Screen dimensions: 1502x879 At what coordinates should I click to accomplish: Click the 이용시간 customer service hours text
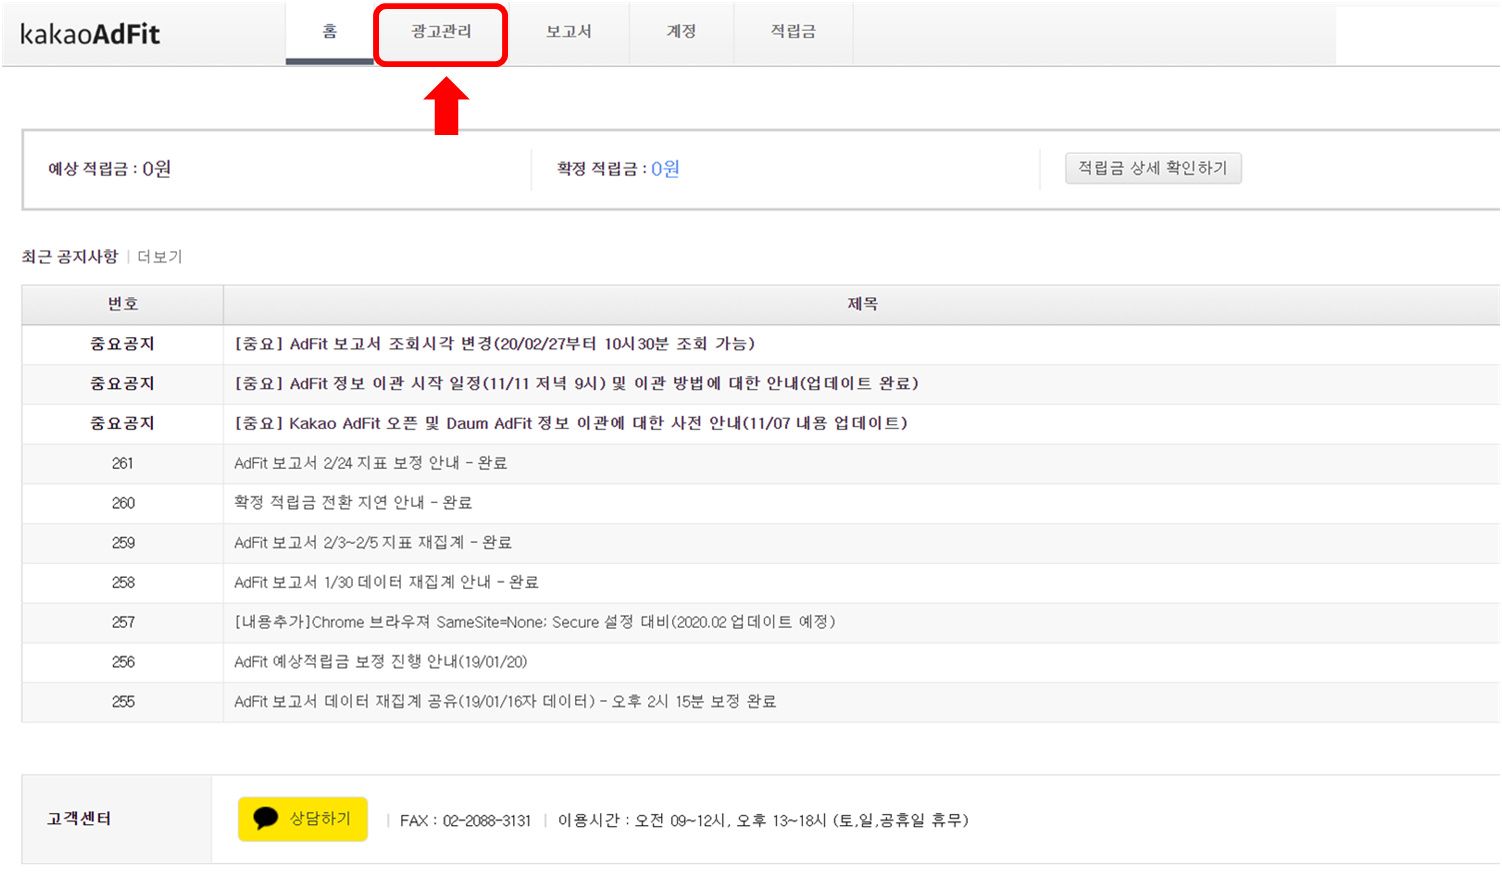(x=763, y=821)
